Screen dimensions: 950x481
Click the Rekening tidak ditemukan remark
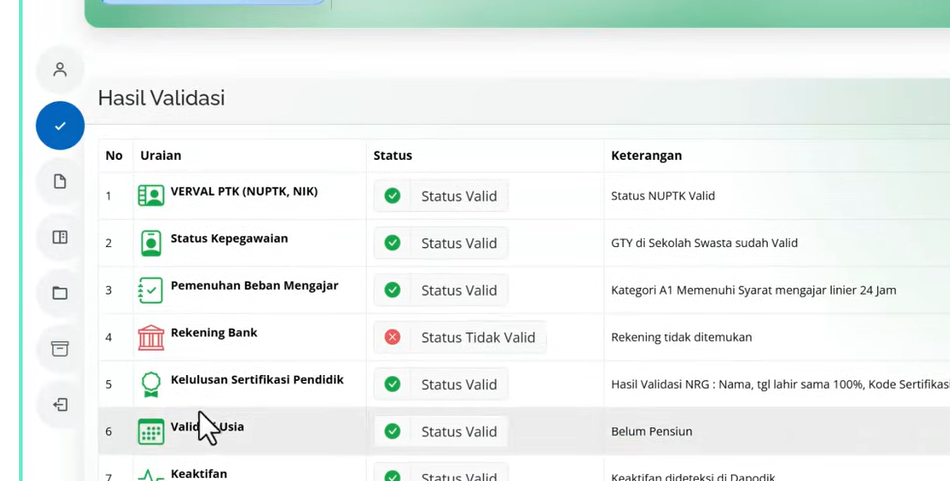(x=681, y=337)
